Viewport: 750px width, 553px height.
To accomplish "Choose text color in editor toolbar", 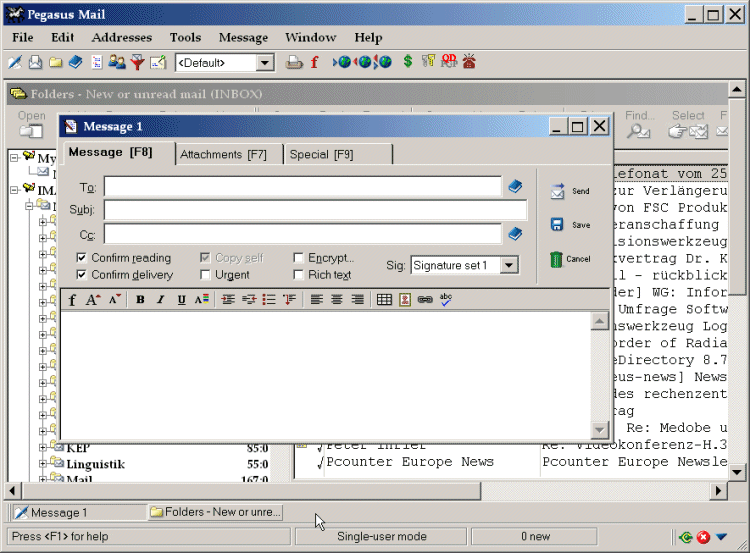I will [x=202, y=300].
